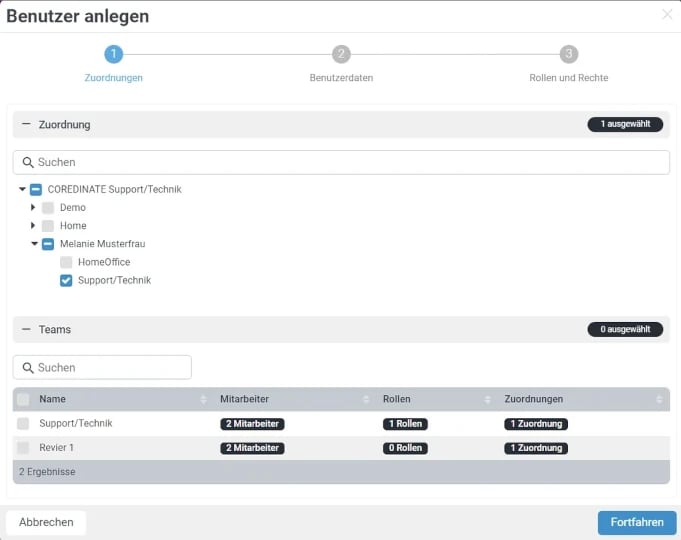Go to the Benutzerdaten step label

point(341,78)
